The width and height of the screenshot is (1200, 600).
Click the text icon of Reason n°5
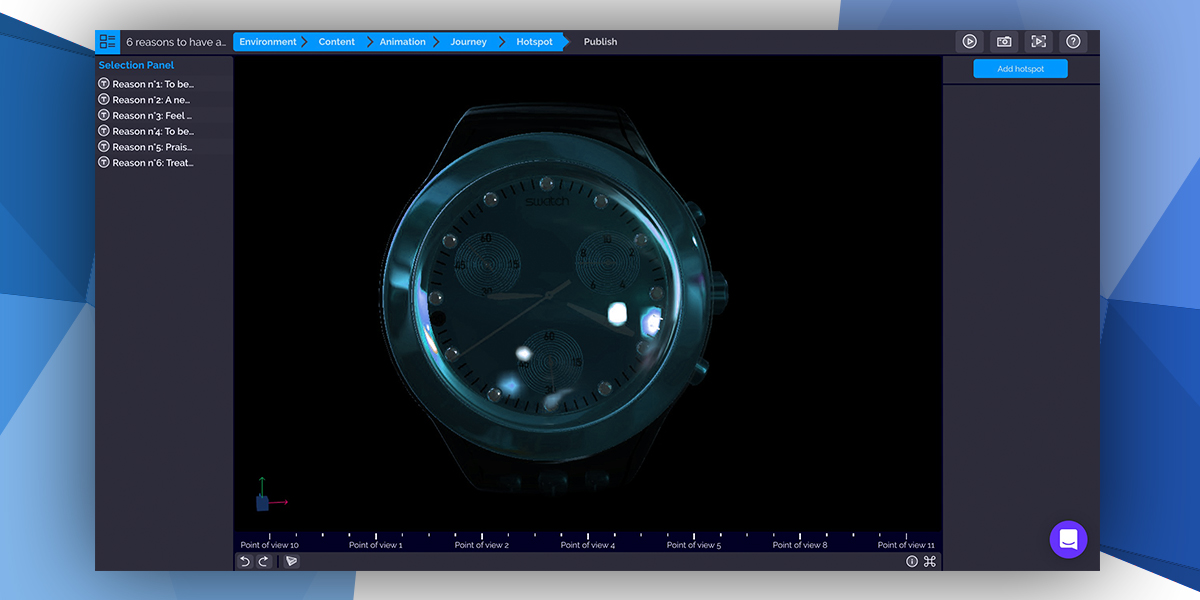tap(103, 147)
